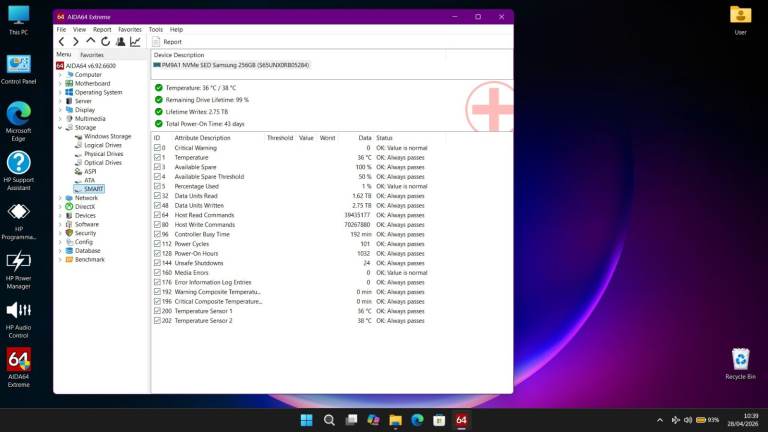Expand the Network tree node

pos(60,198)
